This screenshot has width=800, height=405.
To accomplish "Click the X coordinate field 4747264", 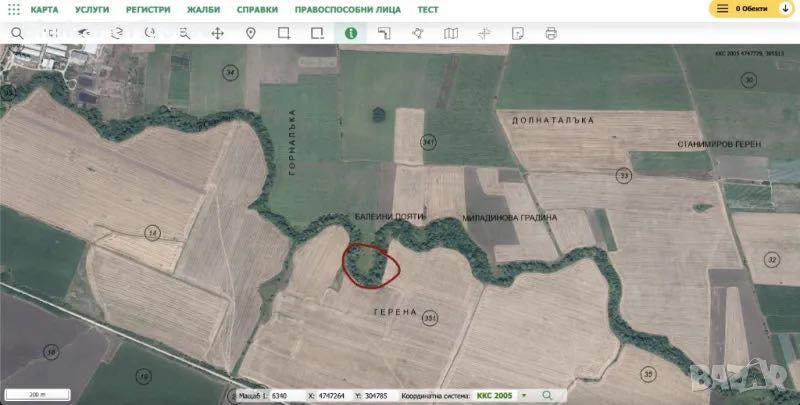I will (x=332, y=396).
